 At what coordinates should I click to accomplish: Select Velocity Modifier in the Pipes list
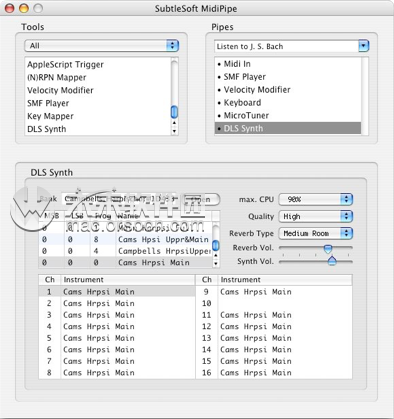288,90
